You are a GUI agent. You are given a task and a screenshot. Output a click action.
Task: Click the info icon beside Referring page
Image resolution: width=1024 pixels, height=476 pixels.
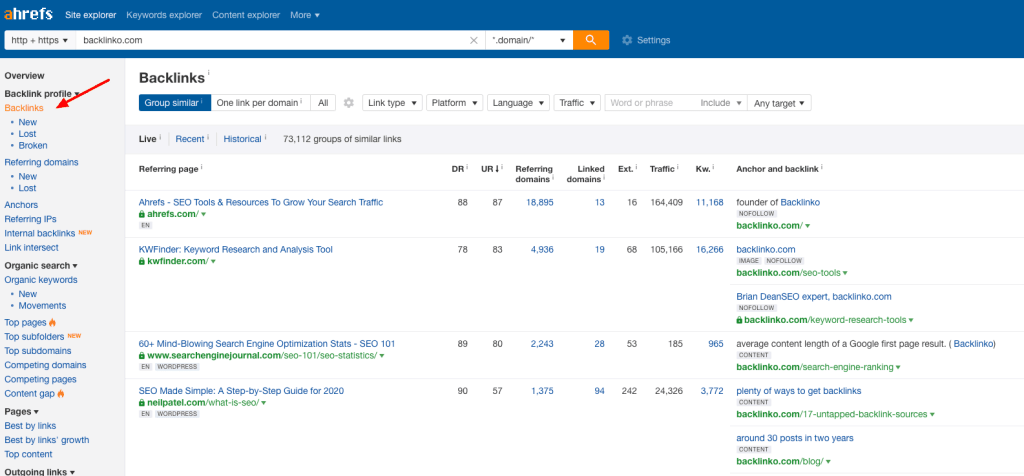(201, 168)
